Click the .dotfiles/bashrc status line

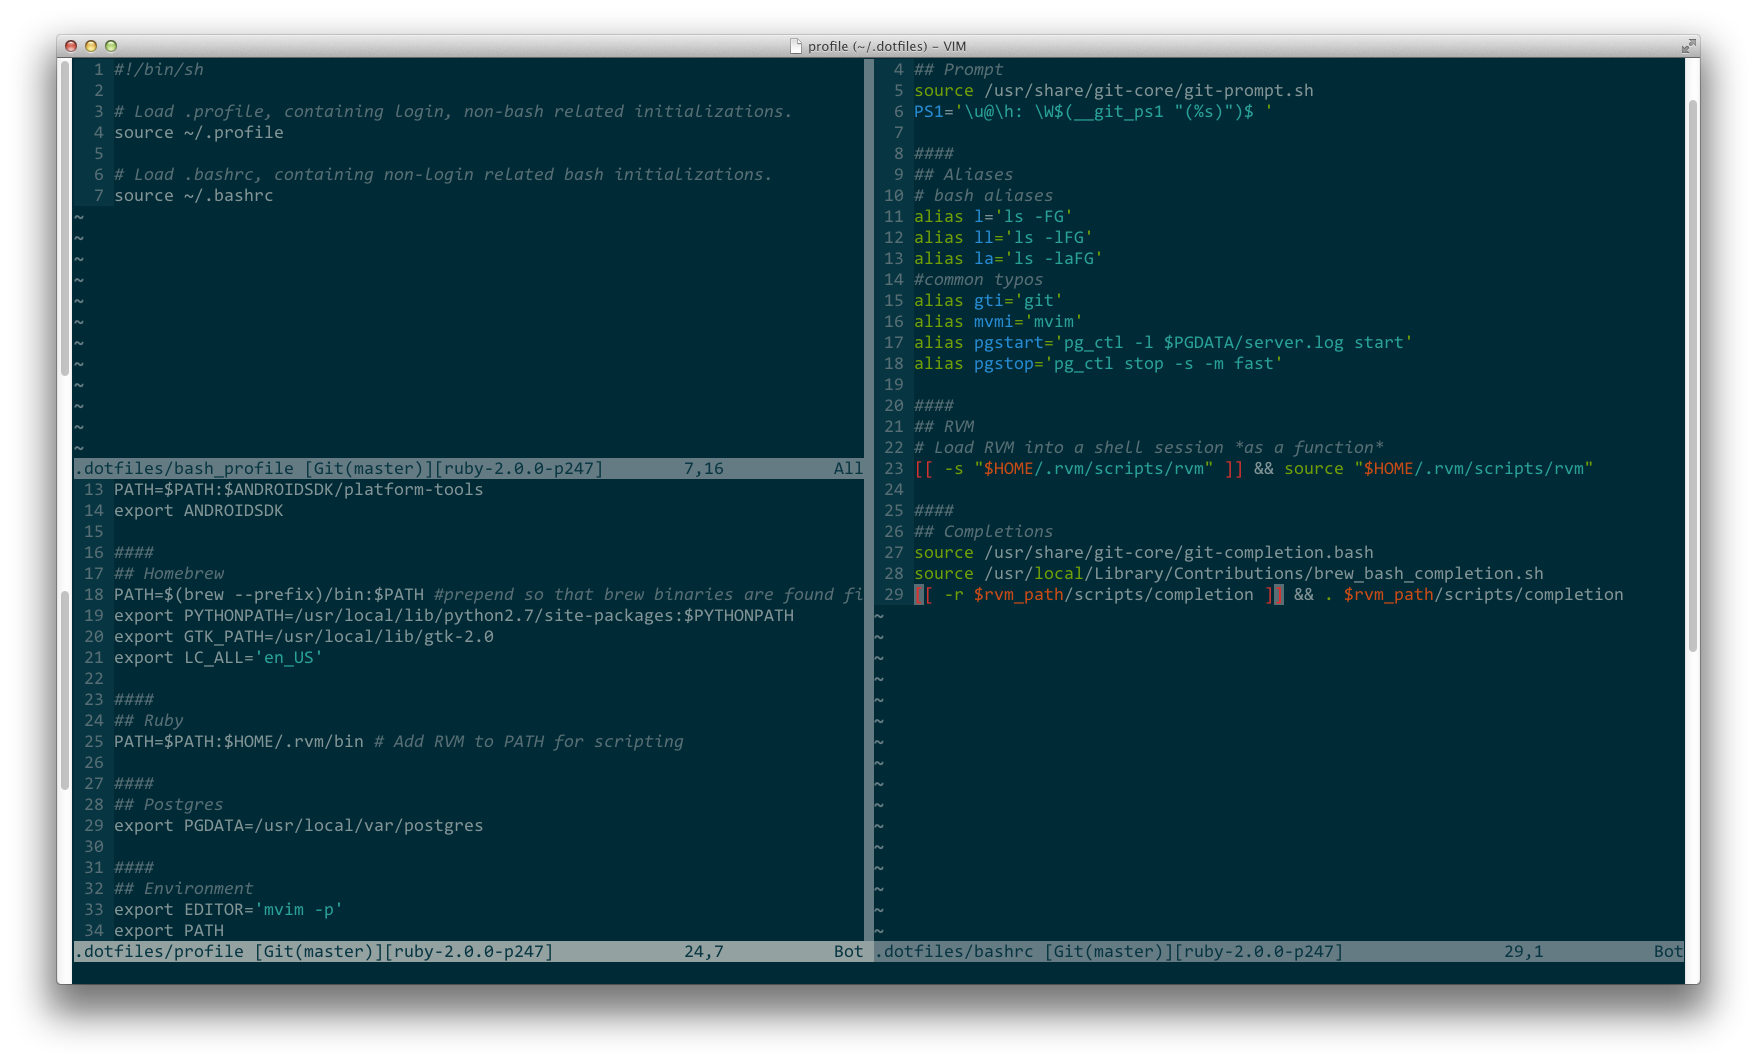[1279, 951]
